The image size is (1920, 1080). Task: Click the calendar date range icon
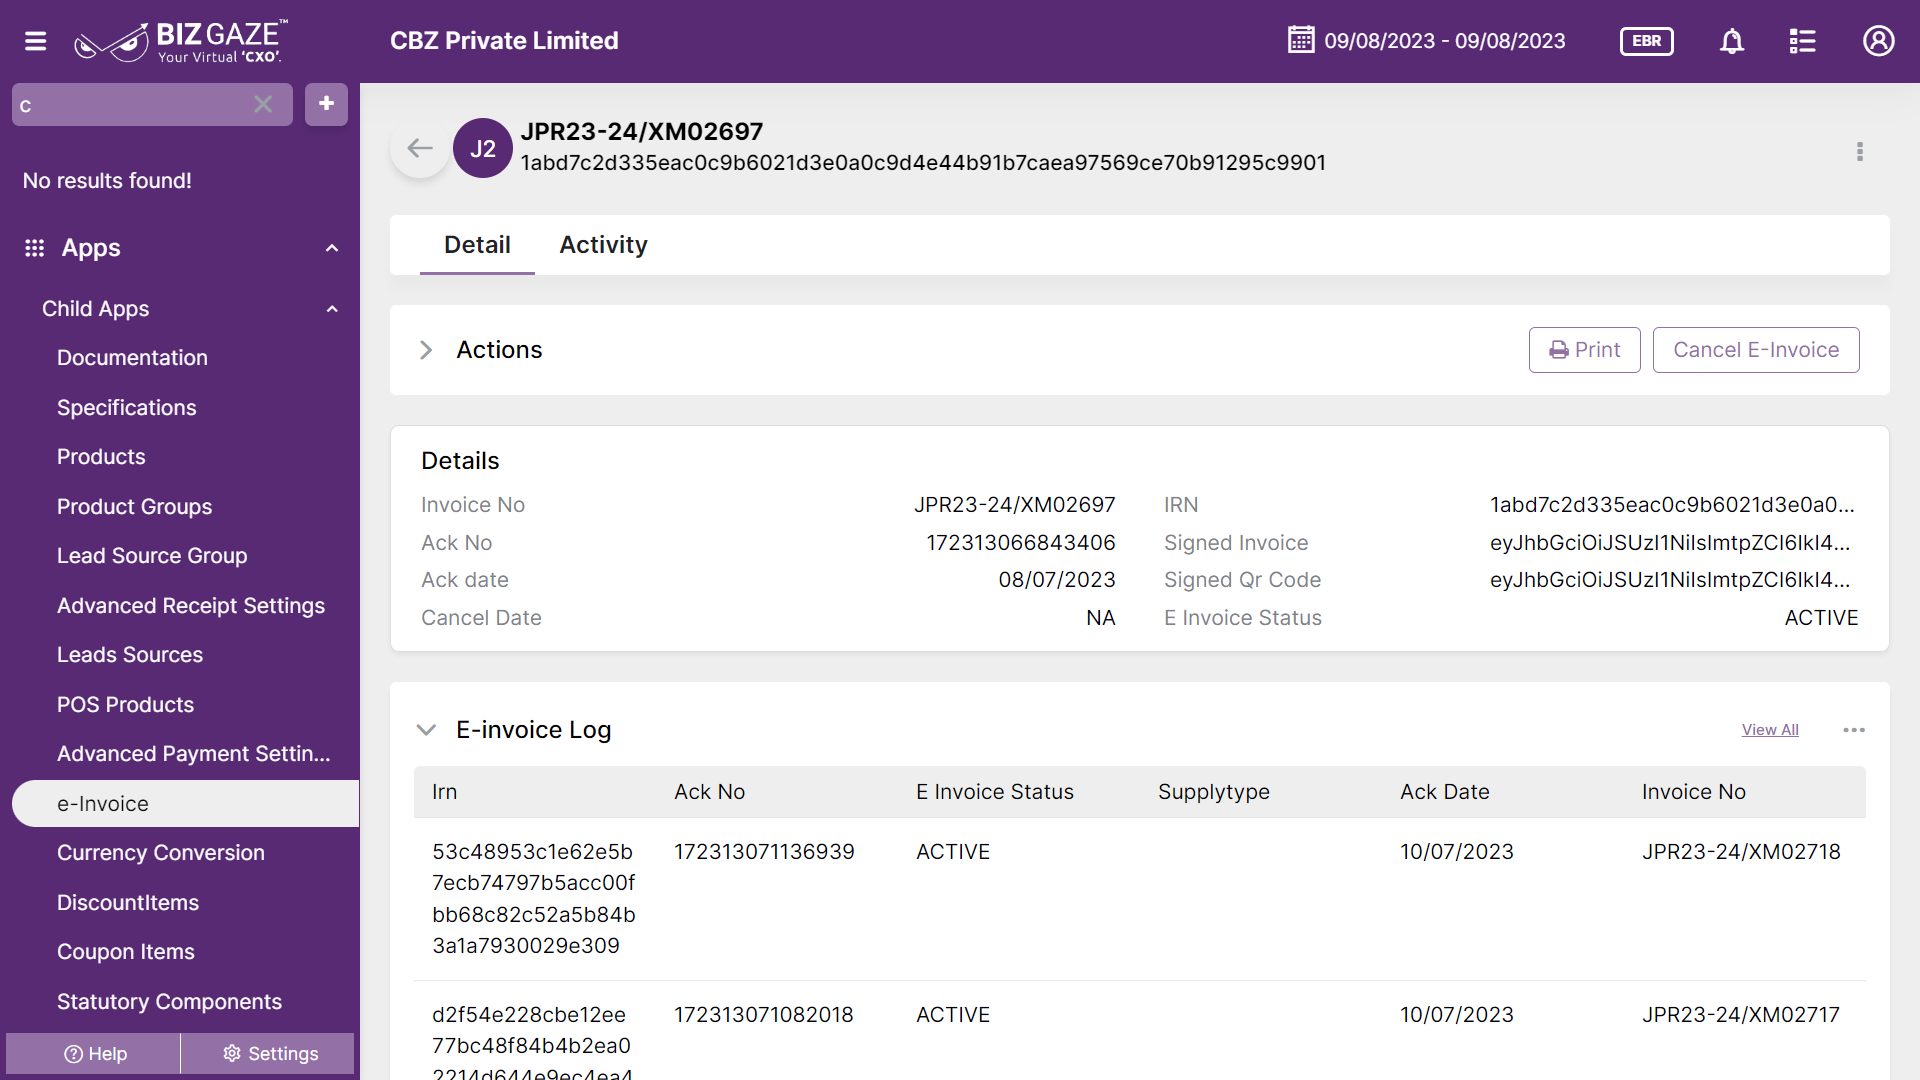point(1301,40)
